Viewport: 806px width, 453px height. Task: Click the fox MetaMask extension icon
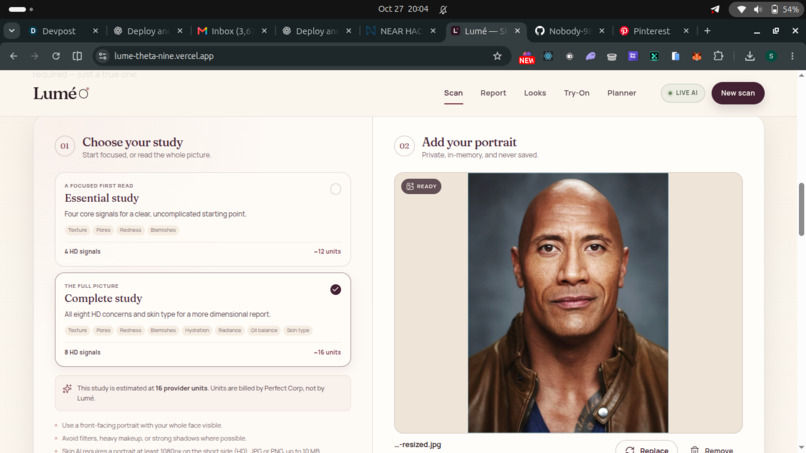(697, 56)
